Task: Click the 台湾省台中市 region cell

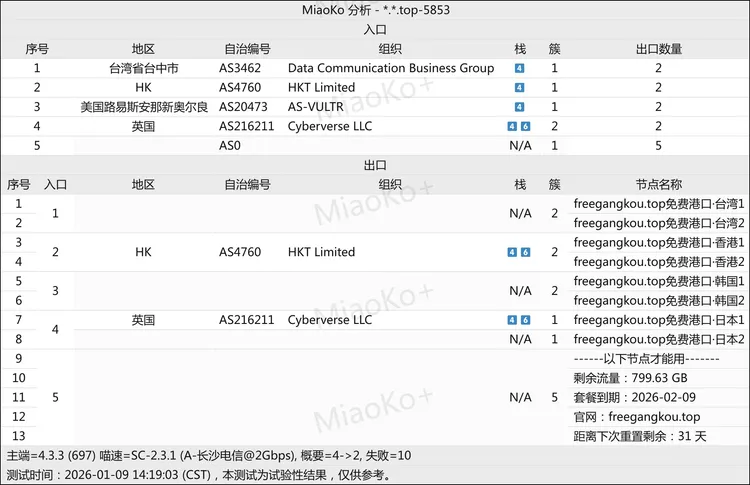Action: [x=143, y=69]
